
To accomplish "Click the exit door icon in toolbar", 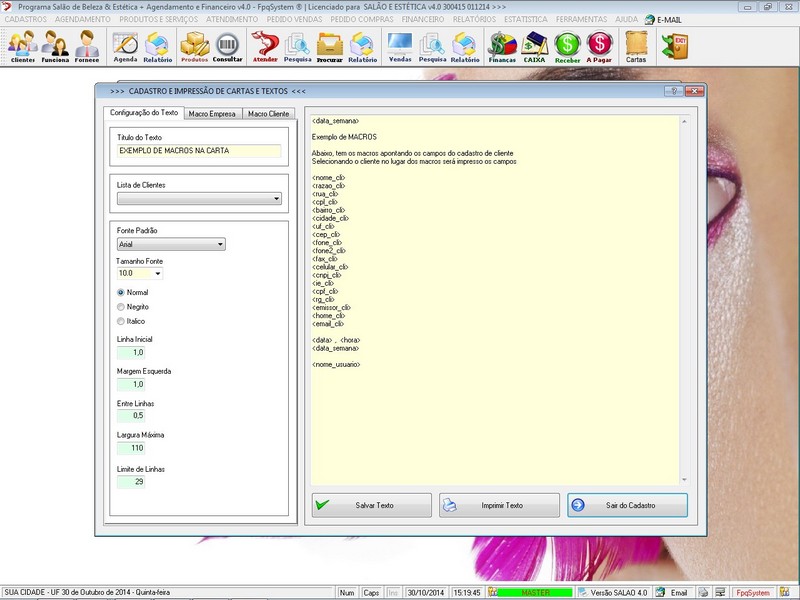I will click(674, 46).
